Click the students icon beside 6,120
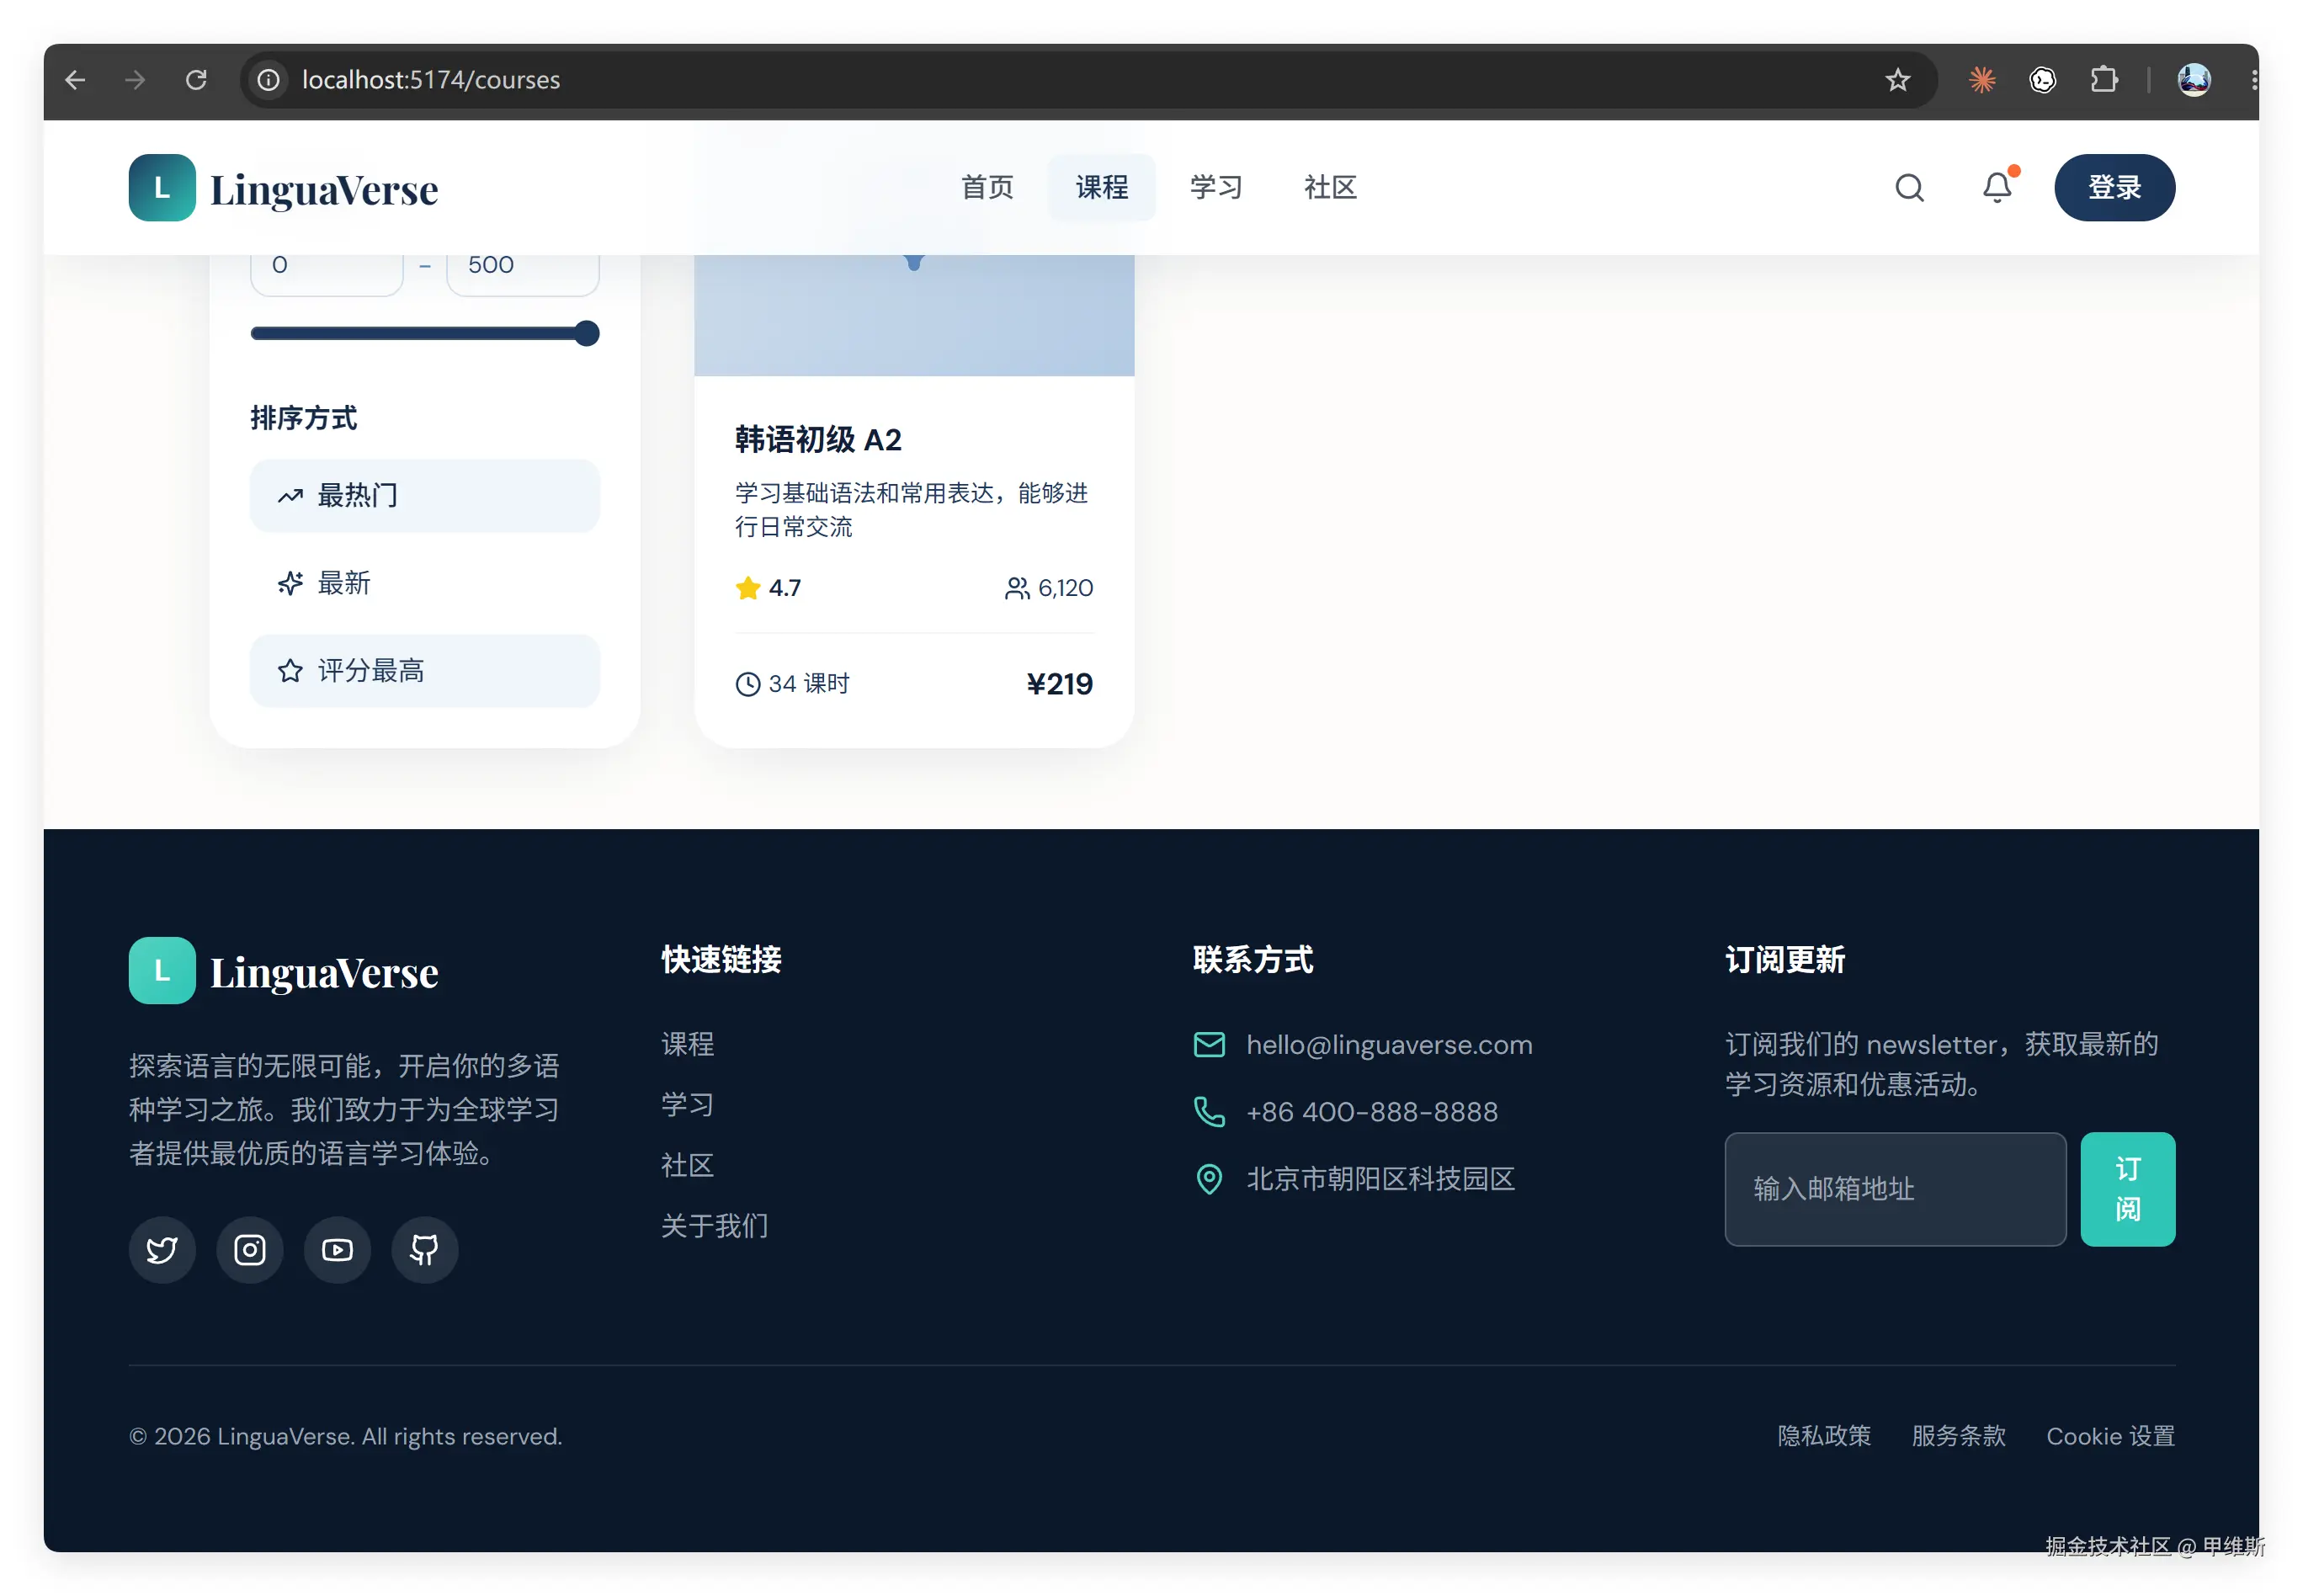 coord(1017,588)
